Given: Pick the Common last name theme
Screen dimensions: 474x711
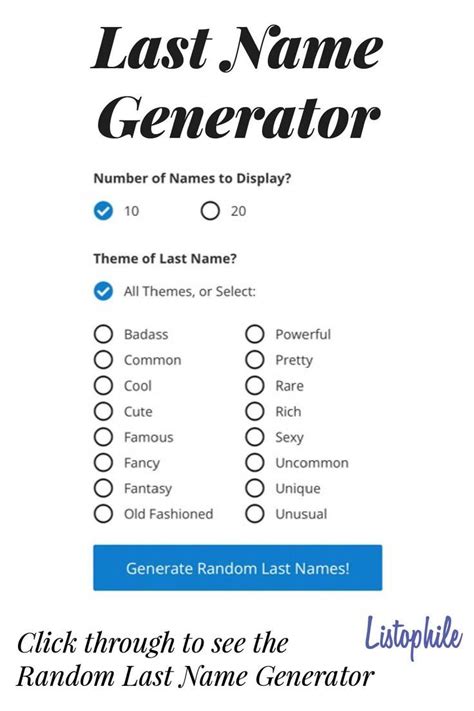Looking at the screenshot, I should click(103, 360).
